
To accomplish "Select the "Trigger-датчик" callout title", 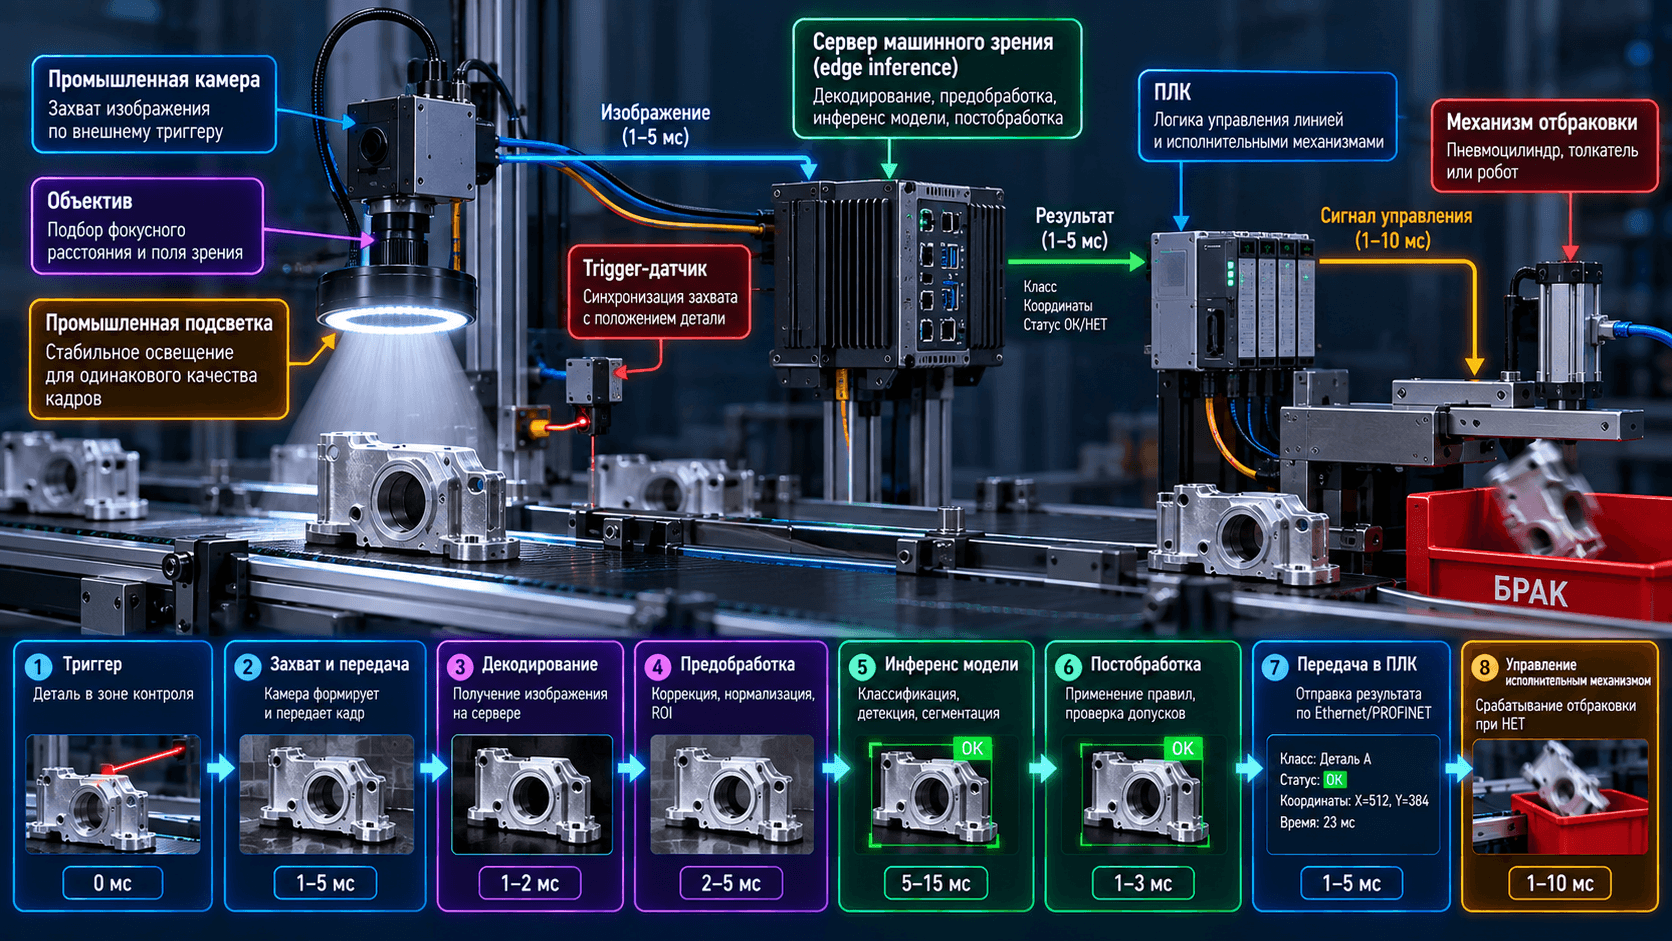I will tap(645, 268).
